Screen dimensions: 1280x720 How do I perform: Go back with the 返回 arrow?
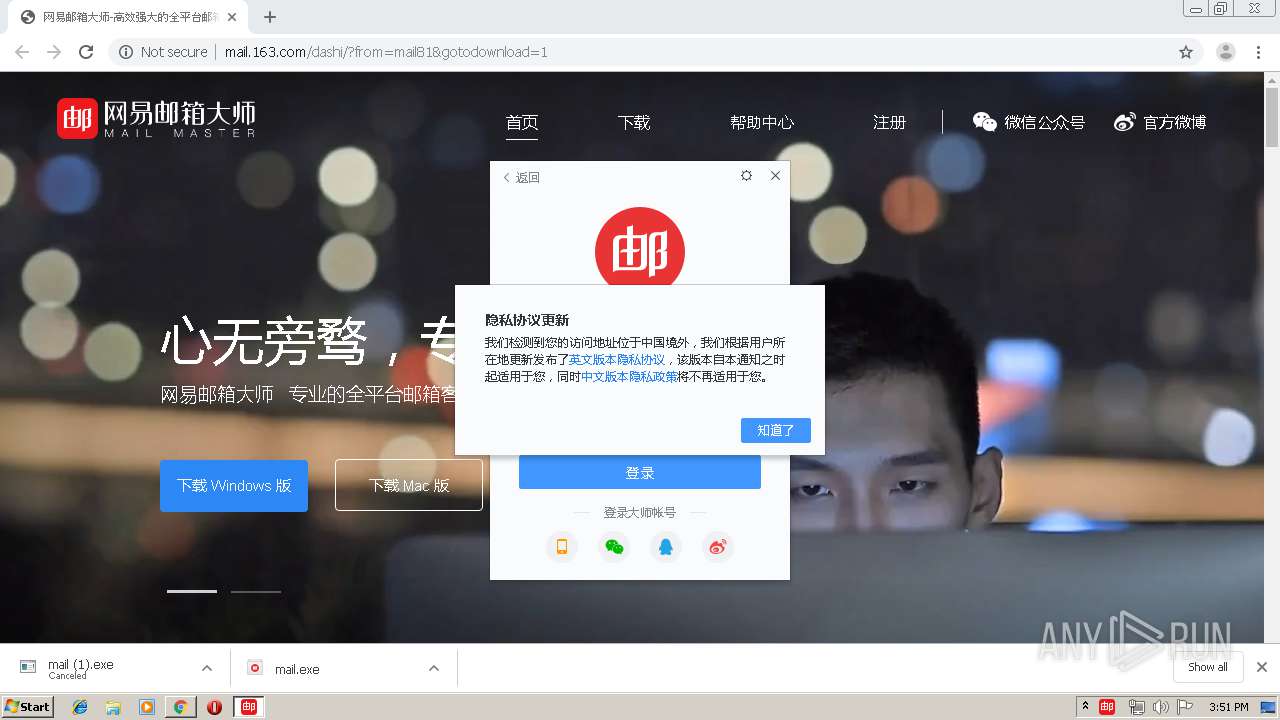click(521, 177)
